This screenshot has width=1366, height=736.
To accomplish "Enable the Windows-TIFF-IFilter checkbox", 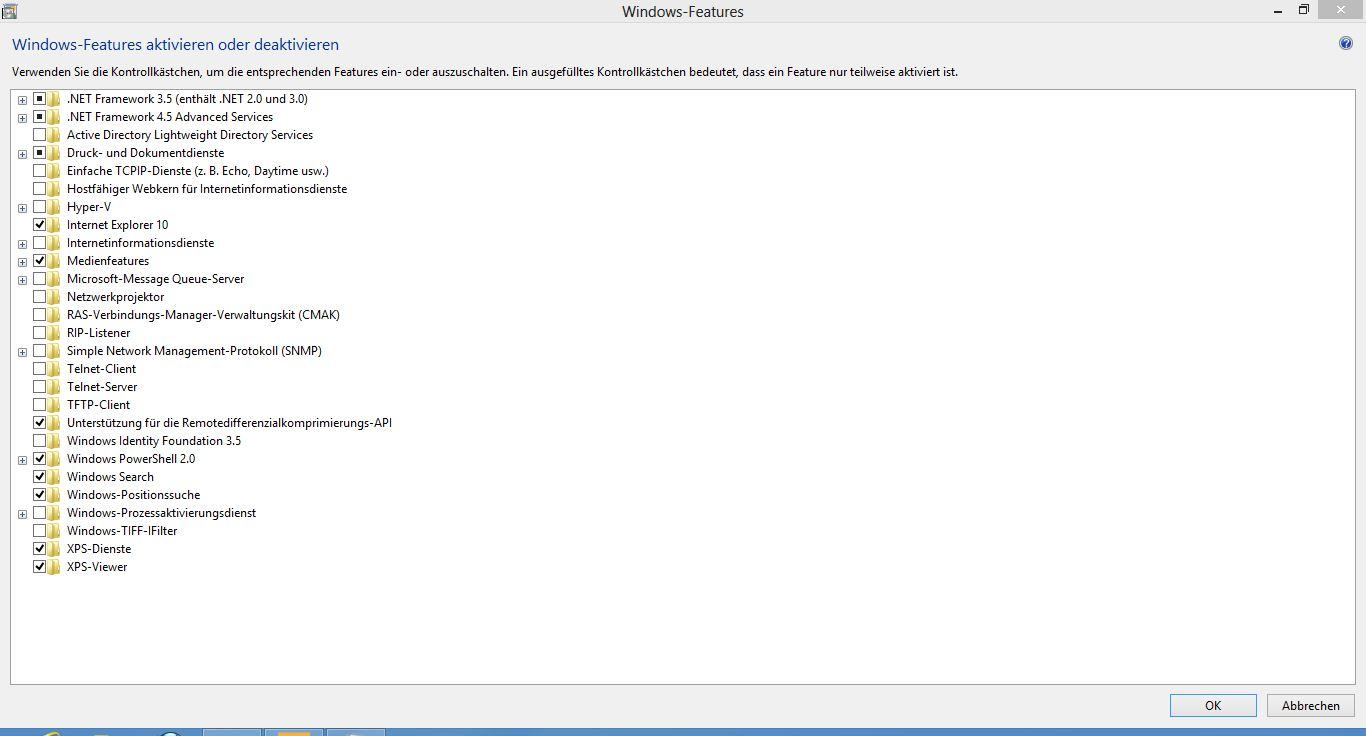I will (40, 531).
